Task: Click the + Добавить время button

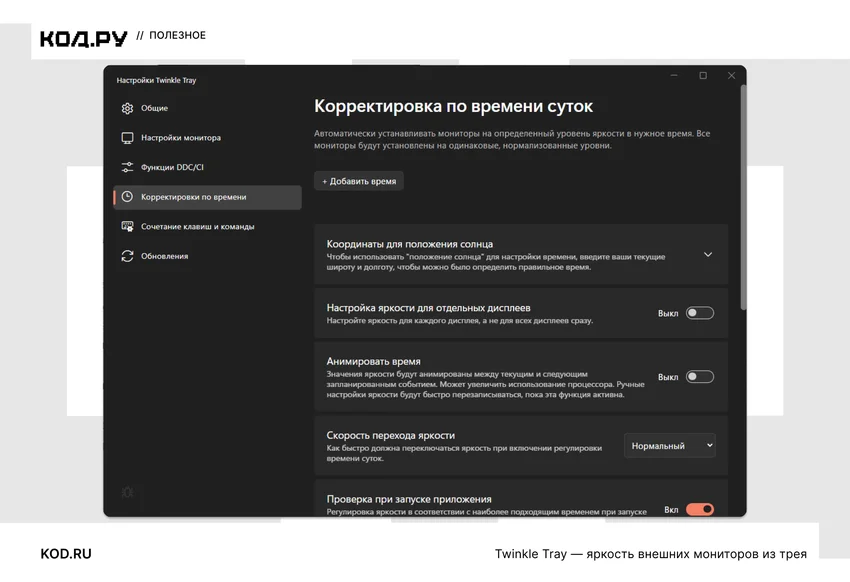Action: coord(359,181)
